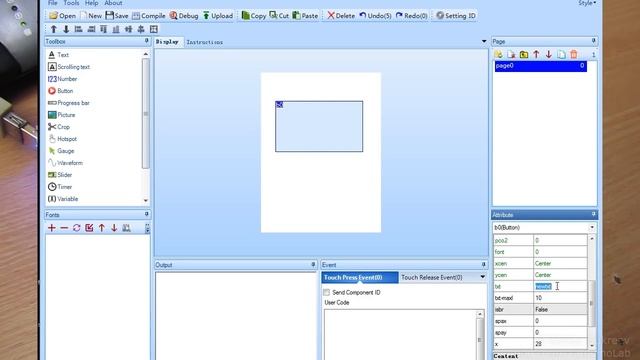This screenshot has width=640, height=360.
Task: Add a Waveform component
Action: pyautogui.click(x=65, y=163)
